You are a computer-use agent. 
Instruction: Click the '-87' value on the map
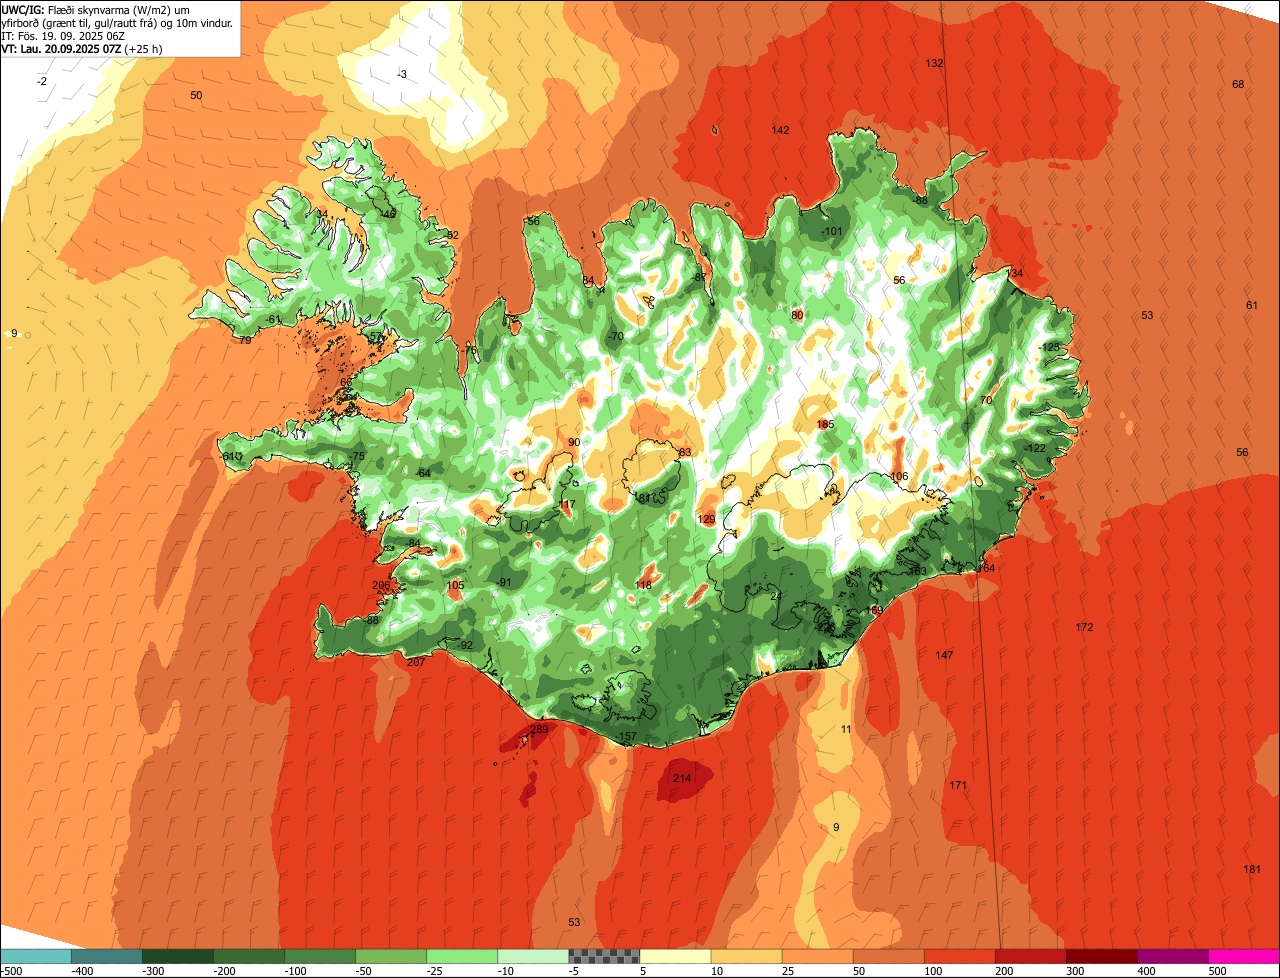point(699,278)
